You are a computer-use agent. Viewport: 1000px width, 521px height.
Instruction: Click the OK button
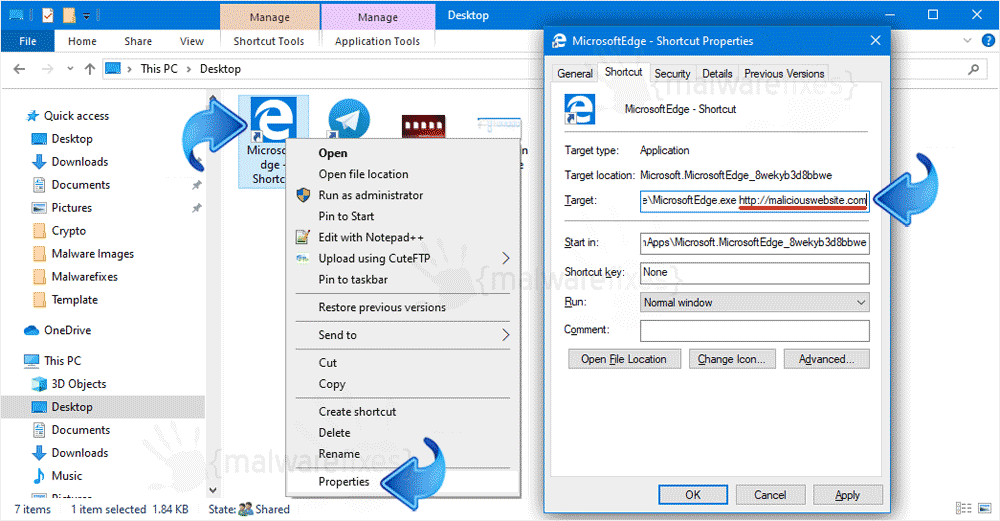pyautogui.click(x=693, y=495)
